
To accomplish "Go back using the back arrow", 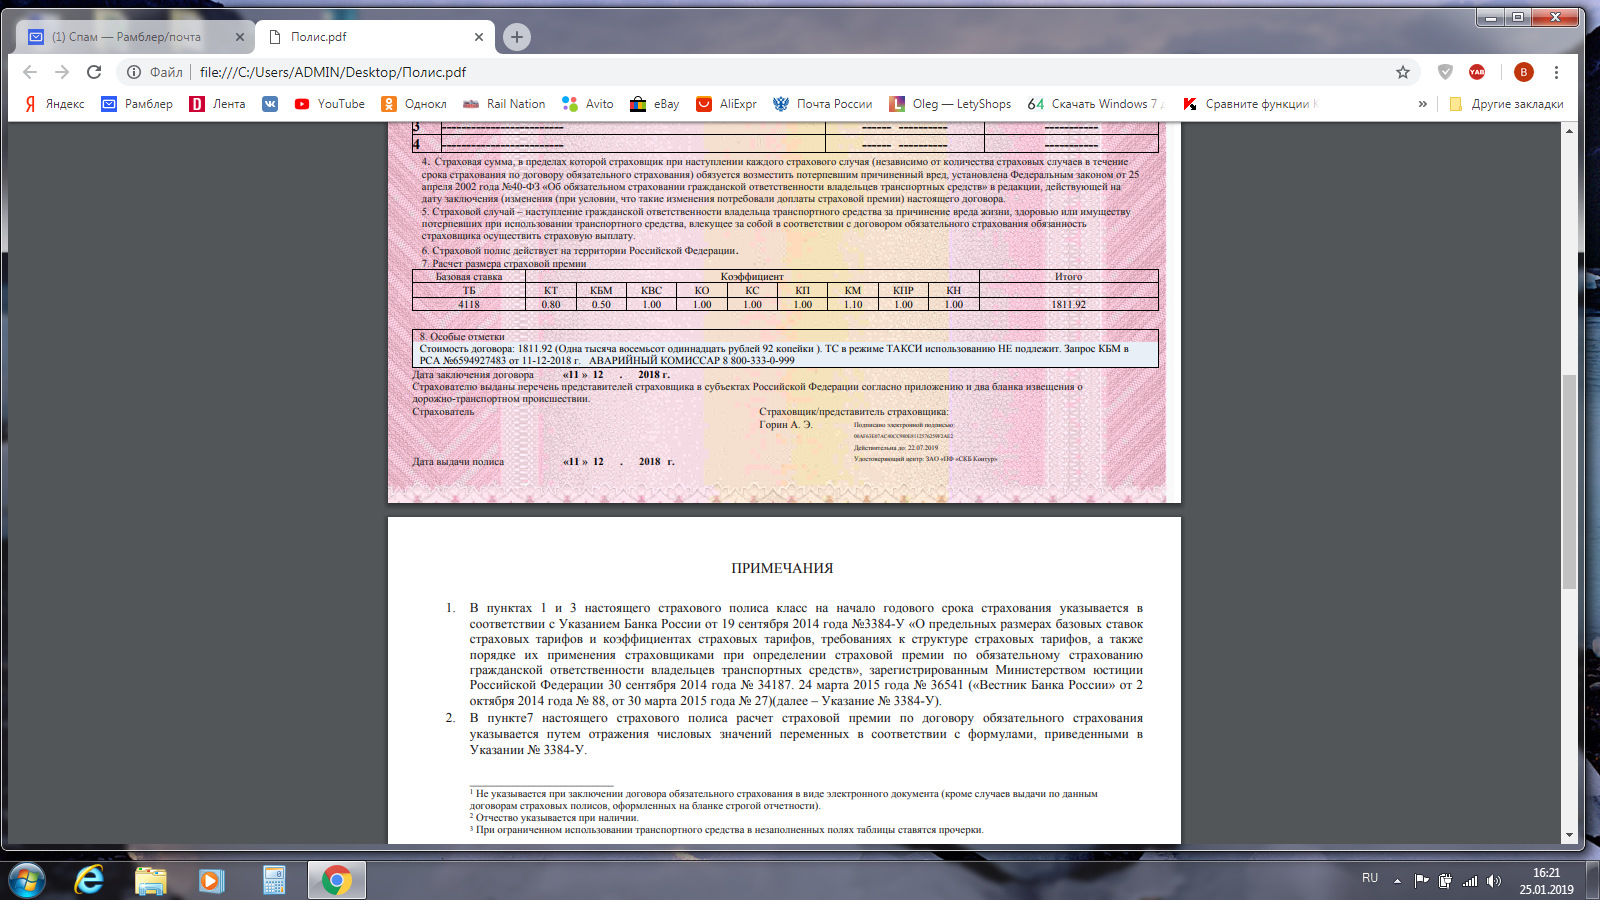I will pyautogui.click(x=30, y=72).
